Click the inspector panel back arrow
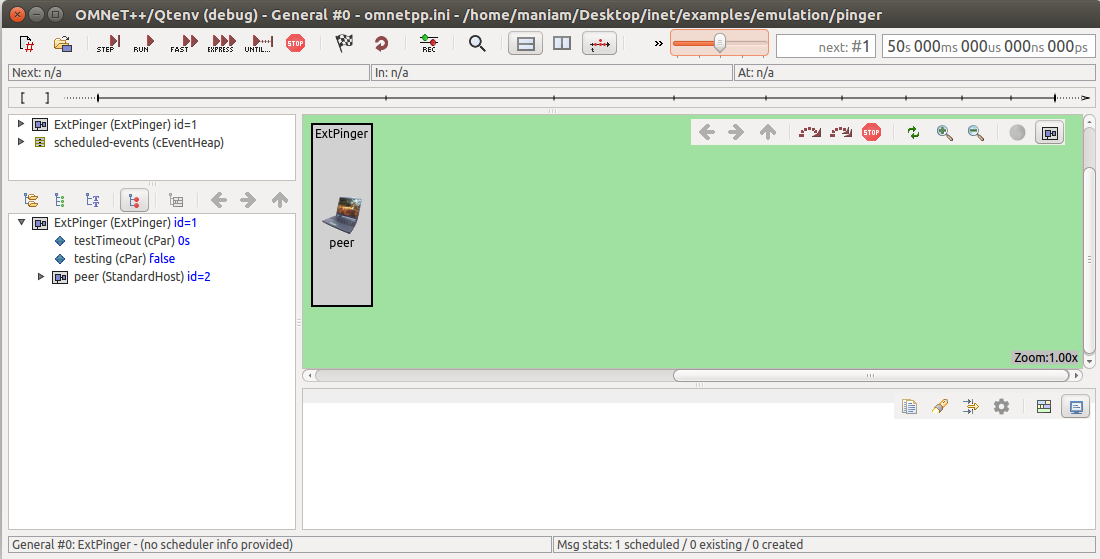 (219, 201)
